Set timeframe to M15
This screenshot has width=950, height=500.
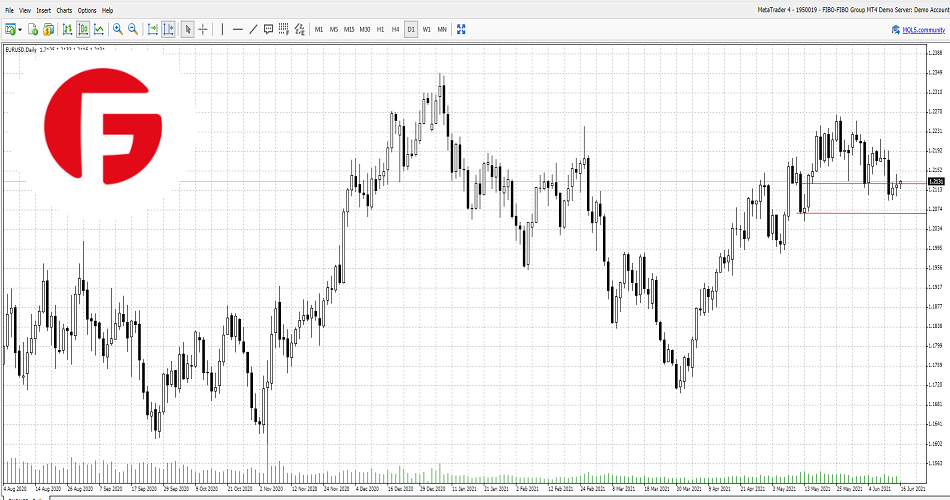point(349,29)
